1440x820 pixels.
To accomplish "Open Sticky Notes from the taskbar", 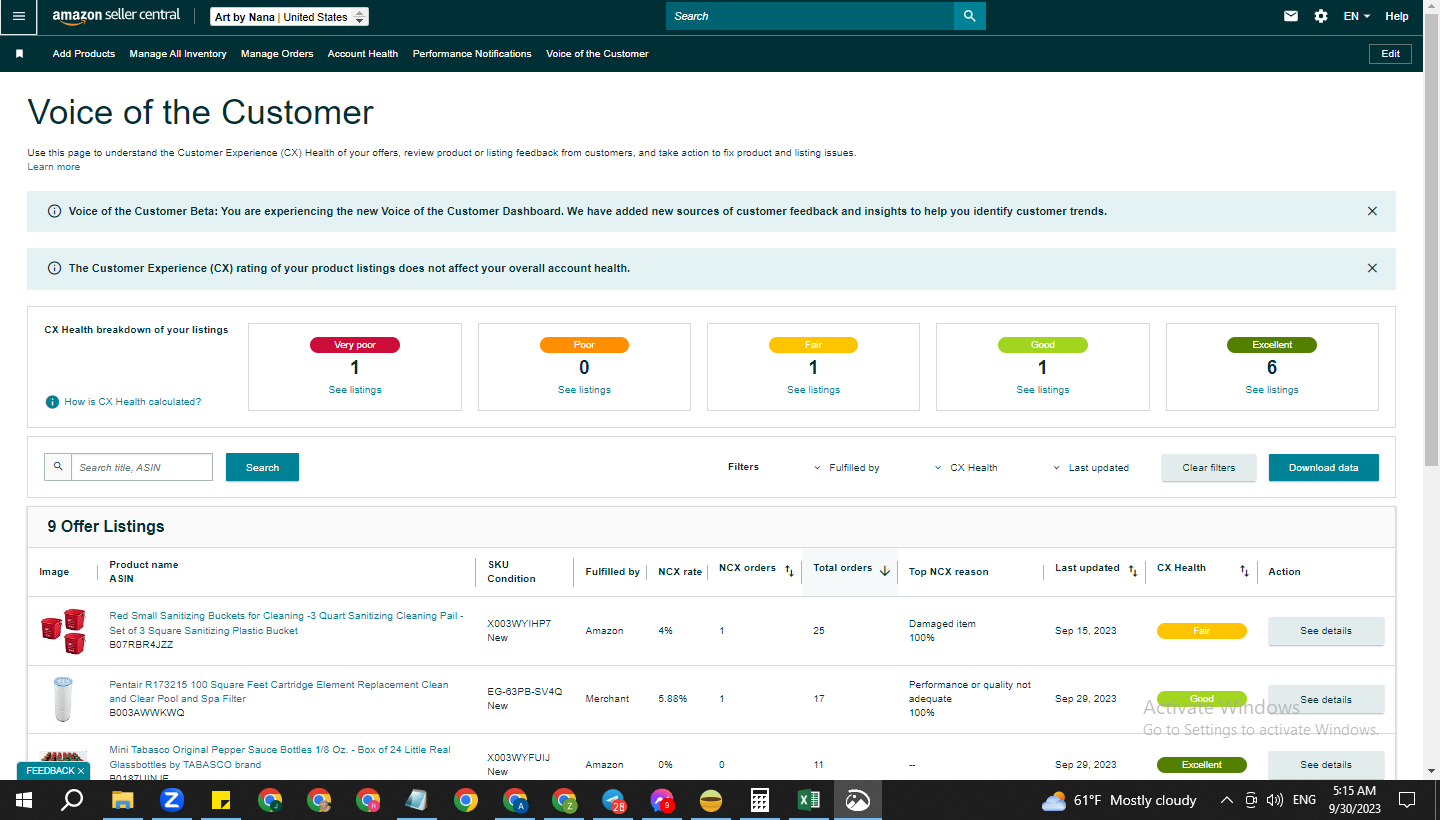I will (221, 800).
